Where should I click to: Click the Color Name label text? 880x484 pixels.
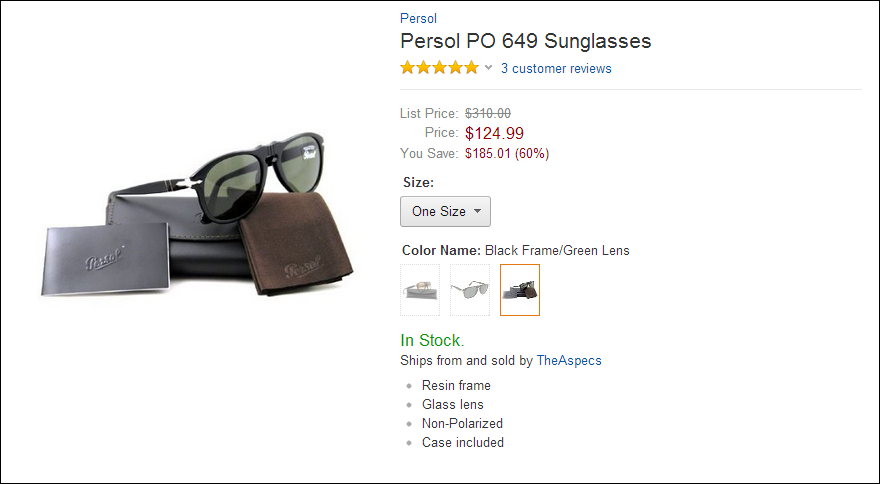pos(441,250)
